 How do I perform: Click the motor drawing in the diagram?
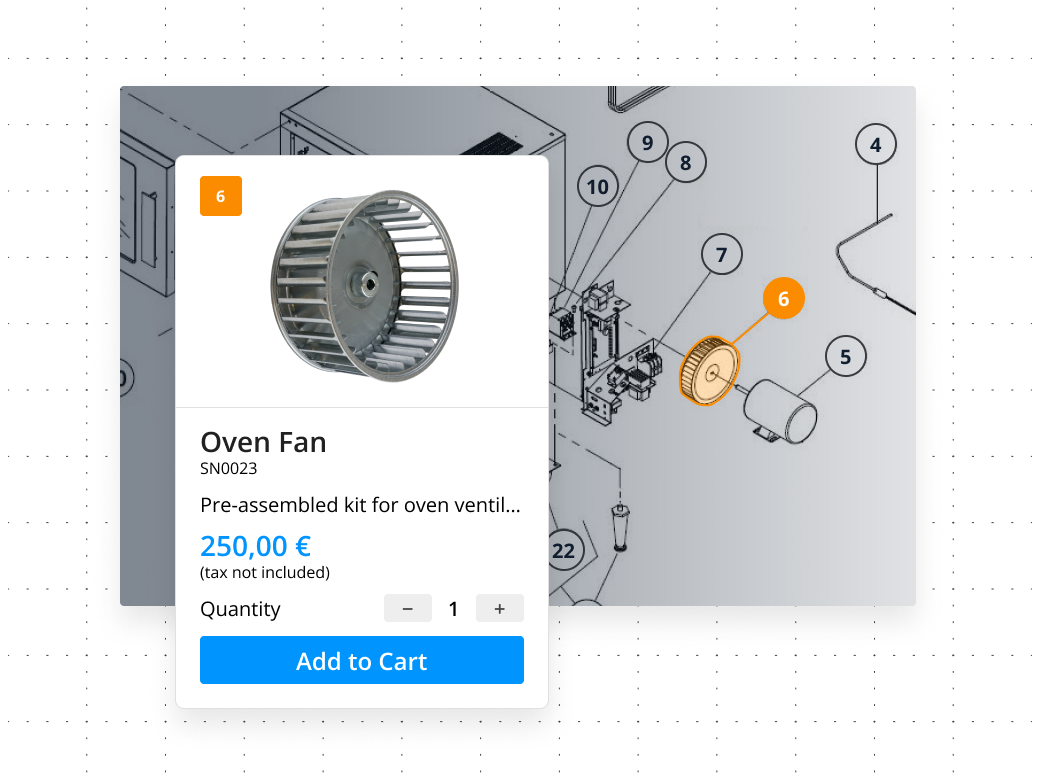tap(781, 411)
